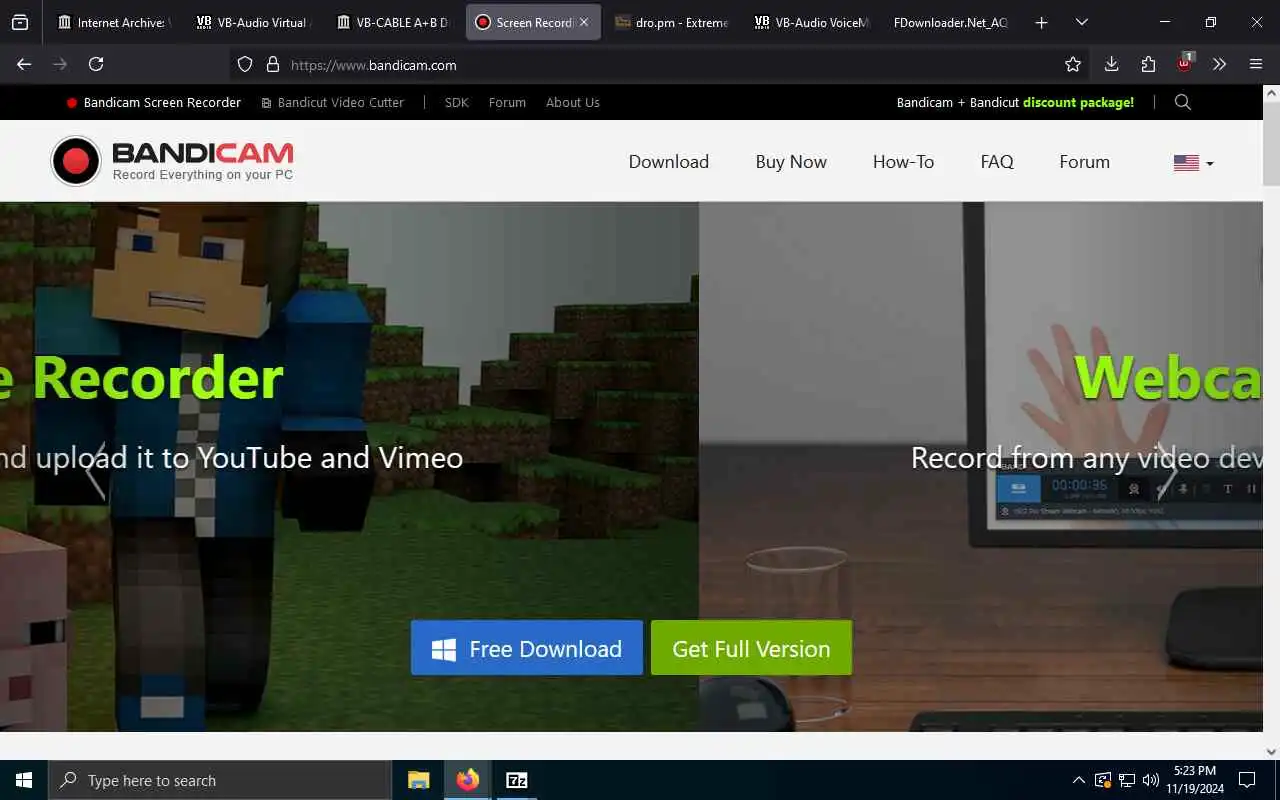1280x800 pixels.
Task: Open the Firefox application menu
Action: (x=1256, y=64)
